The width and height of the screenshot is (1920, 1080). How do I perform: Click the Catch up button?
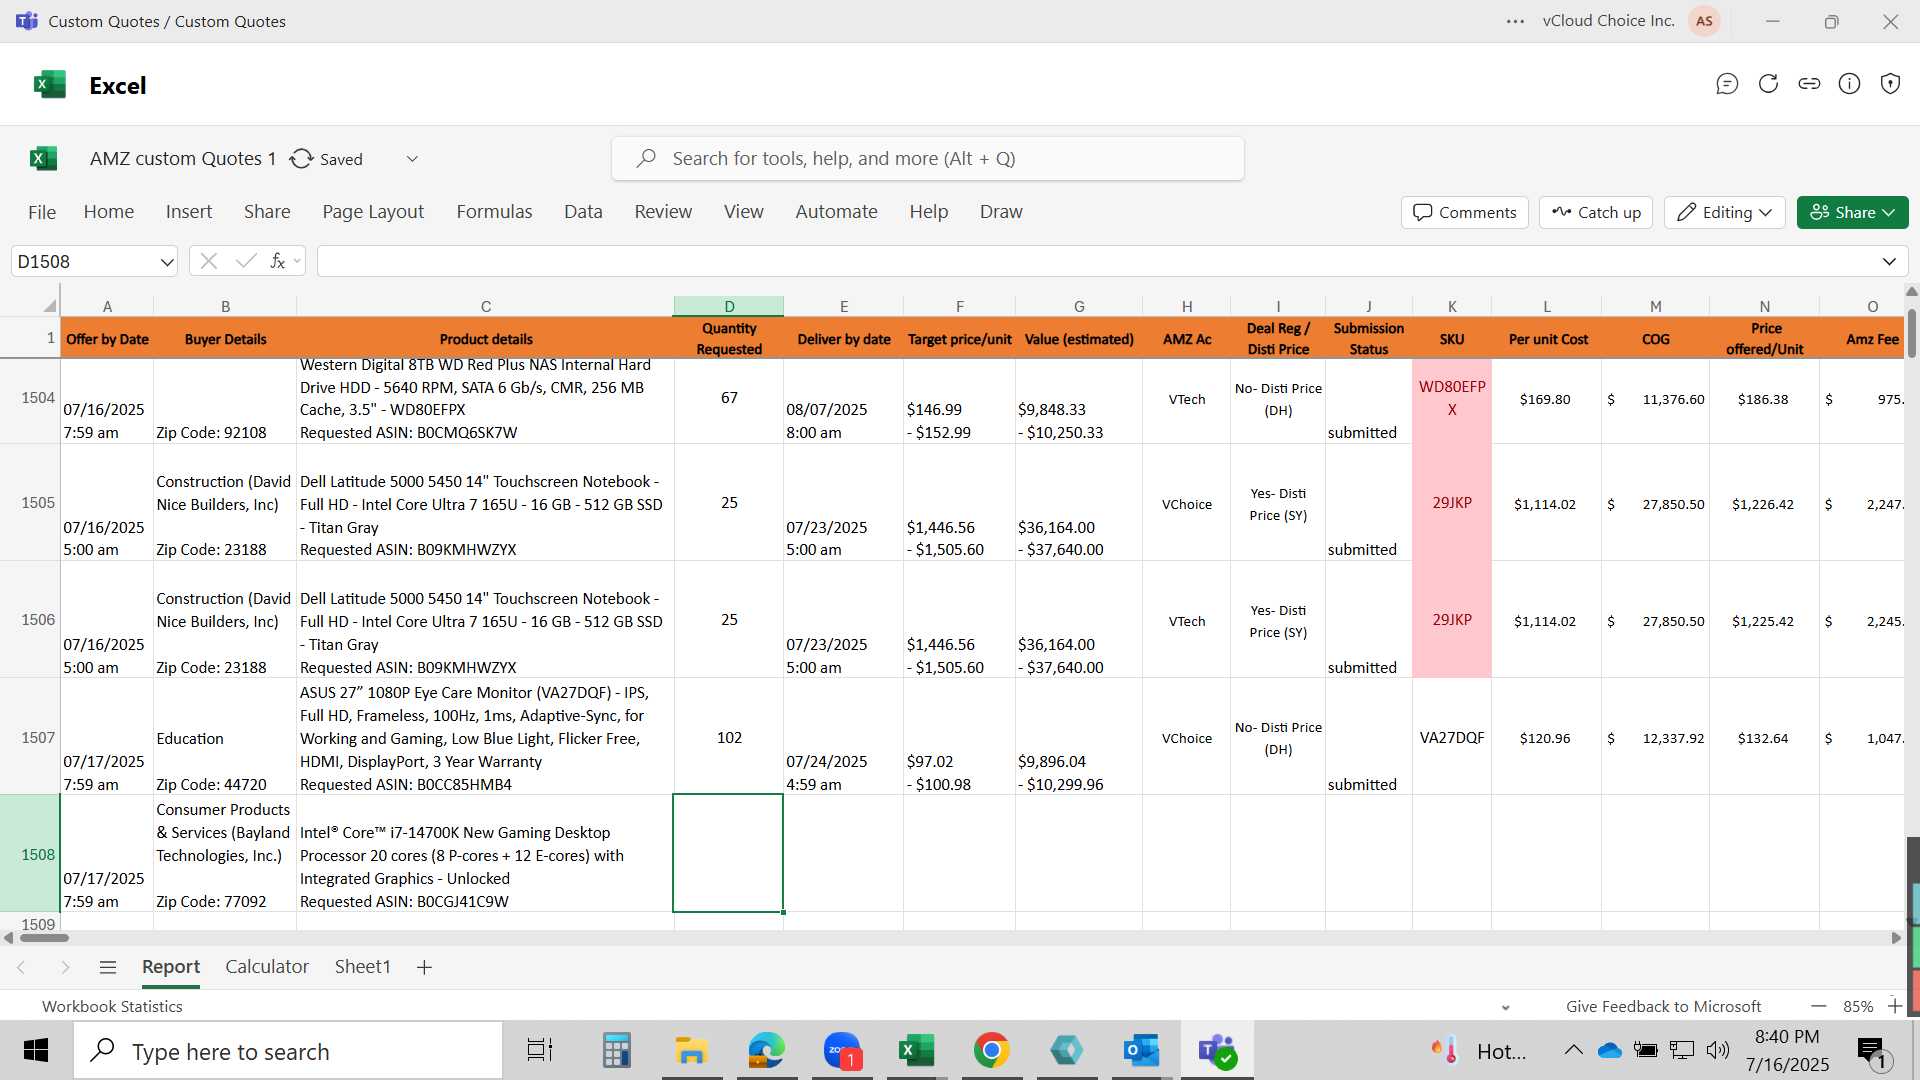(x=1596, y=212)
